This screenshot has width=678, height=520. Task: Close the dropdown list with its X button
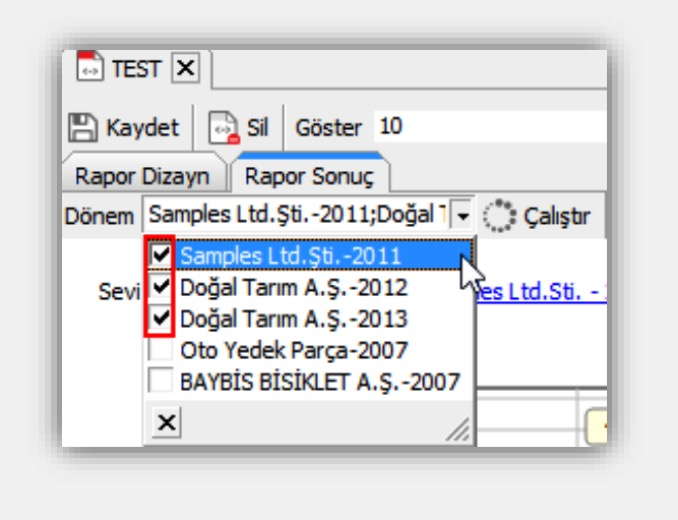pos(167,424)
